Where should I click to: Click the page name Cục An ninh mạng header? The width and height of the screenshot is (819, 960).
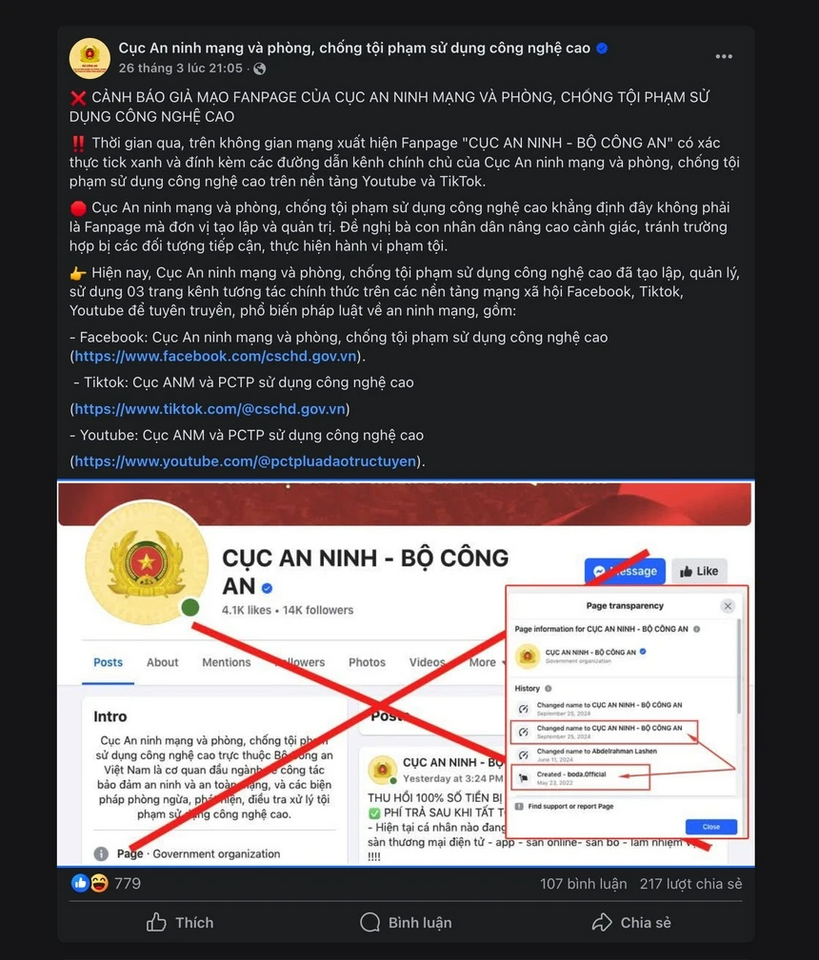pyautogui.click(x=354, y=48)
